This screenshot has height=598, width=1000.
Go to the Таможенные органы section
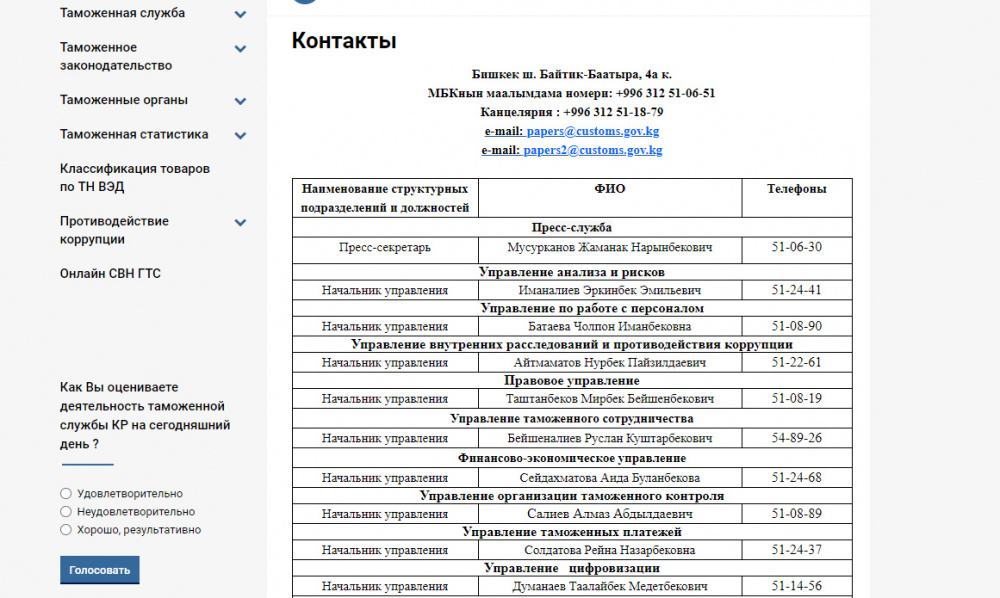point(123,100)
